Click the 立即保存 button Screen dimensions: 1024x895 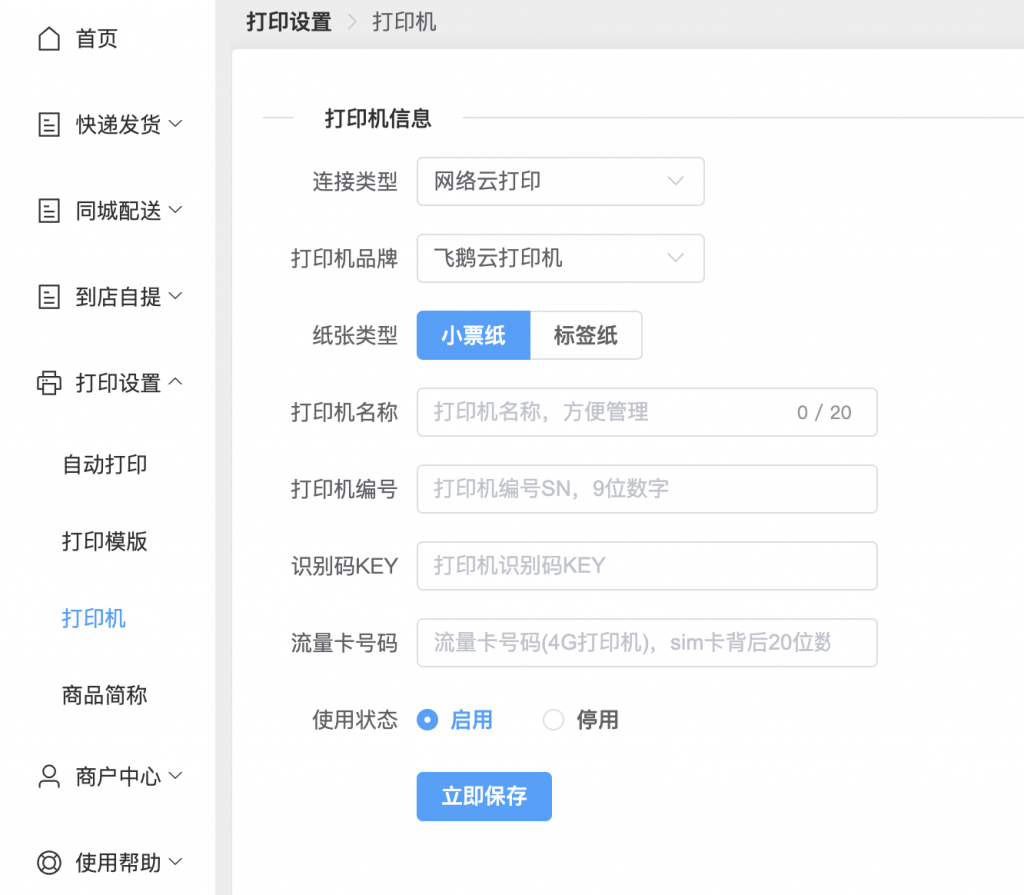[x=484, y=796]
